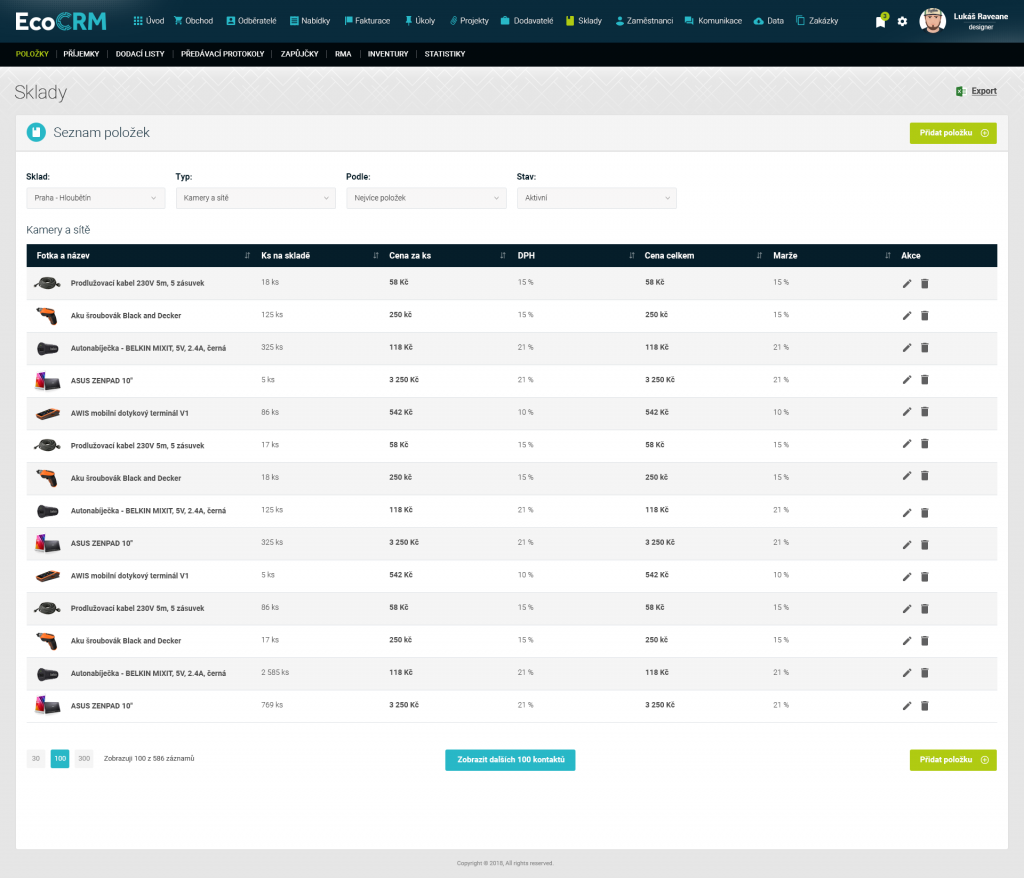This screenshot has width=1024, height=878.
Task: Click the Excel icon beside Export
Action: tap(960, 91)
